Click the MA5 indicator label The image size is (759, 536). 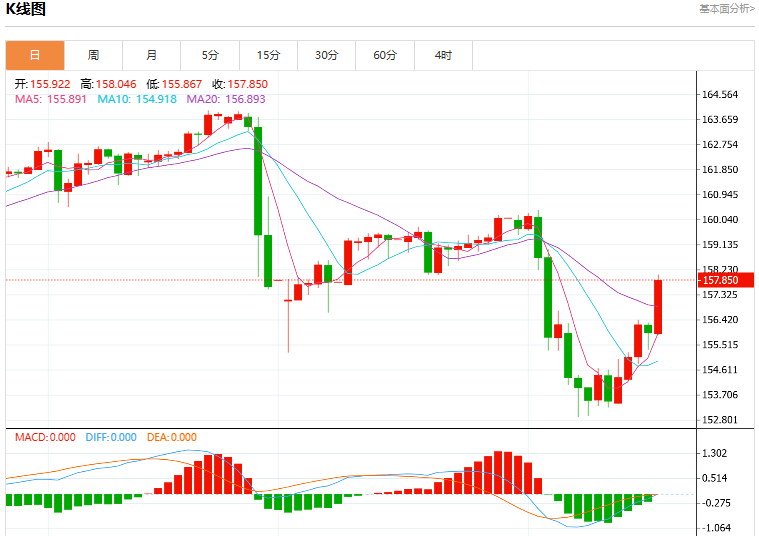point(51,99)
